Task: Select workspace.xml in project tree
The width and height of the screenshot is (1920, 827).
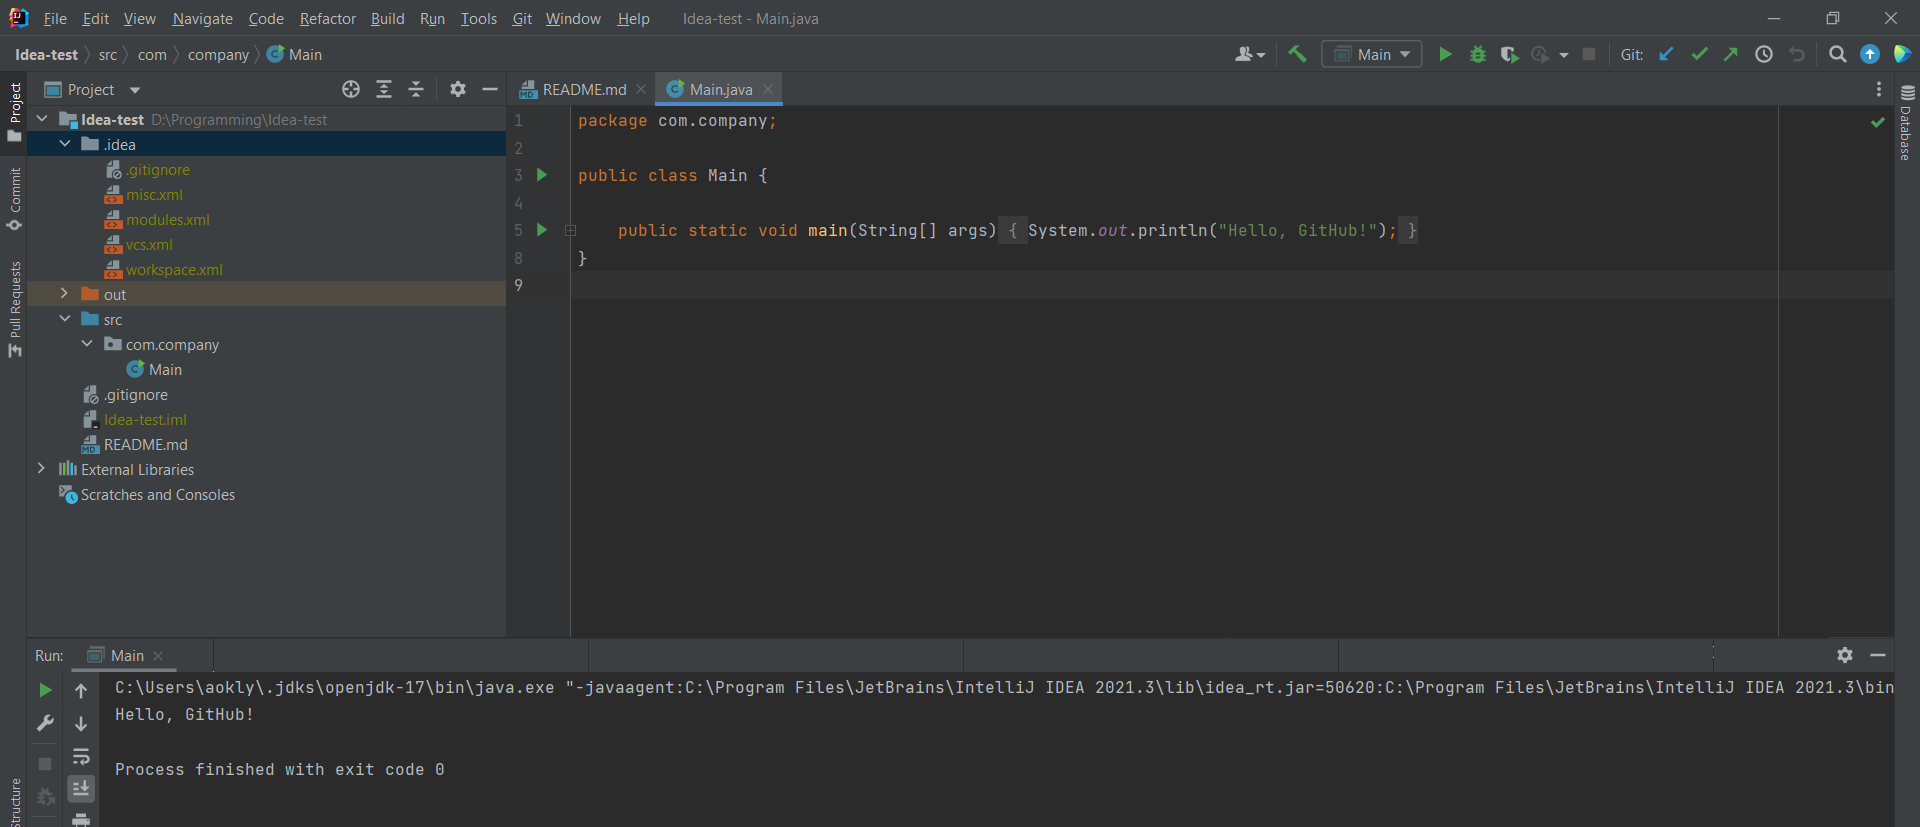Action: [174, 269]
